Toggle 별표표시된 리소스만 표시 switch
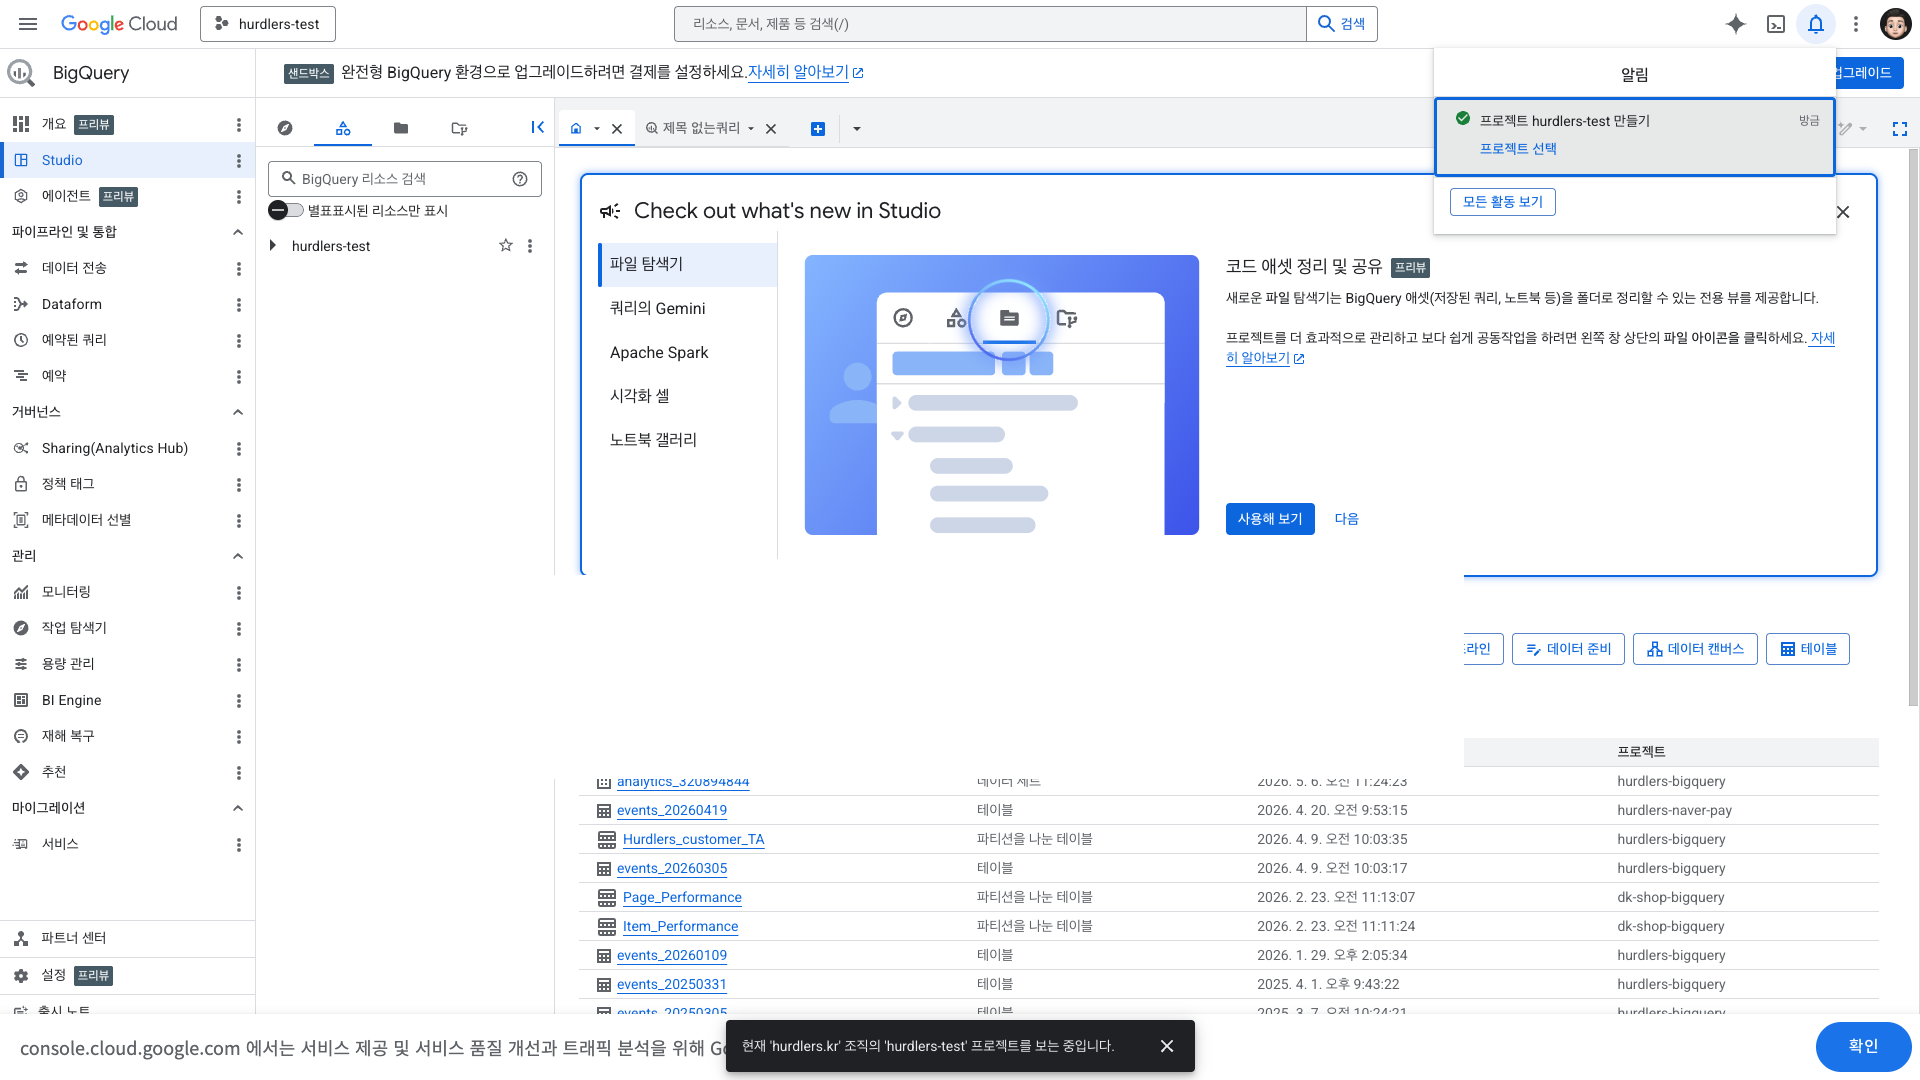 [286, 210]
